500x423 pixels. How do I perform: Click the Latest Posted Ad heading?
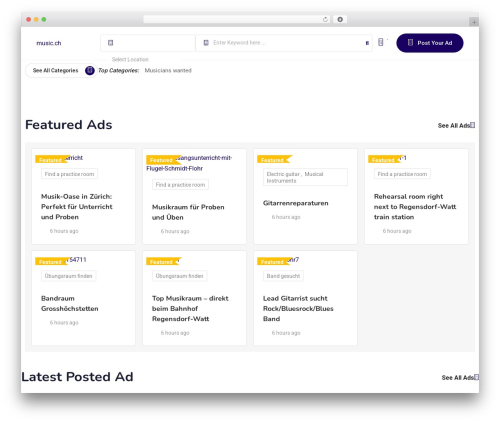point(77,377)
